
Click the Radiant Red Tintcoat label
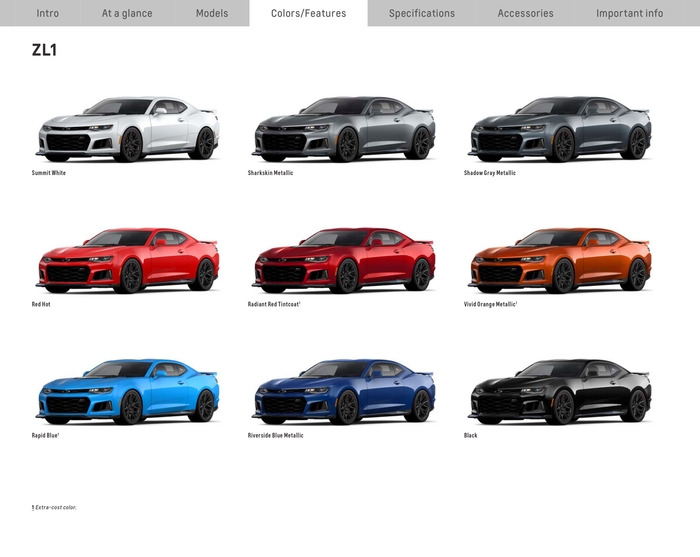click(274, 304)
